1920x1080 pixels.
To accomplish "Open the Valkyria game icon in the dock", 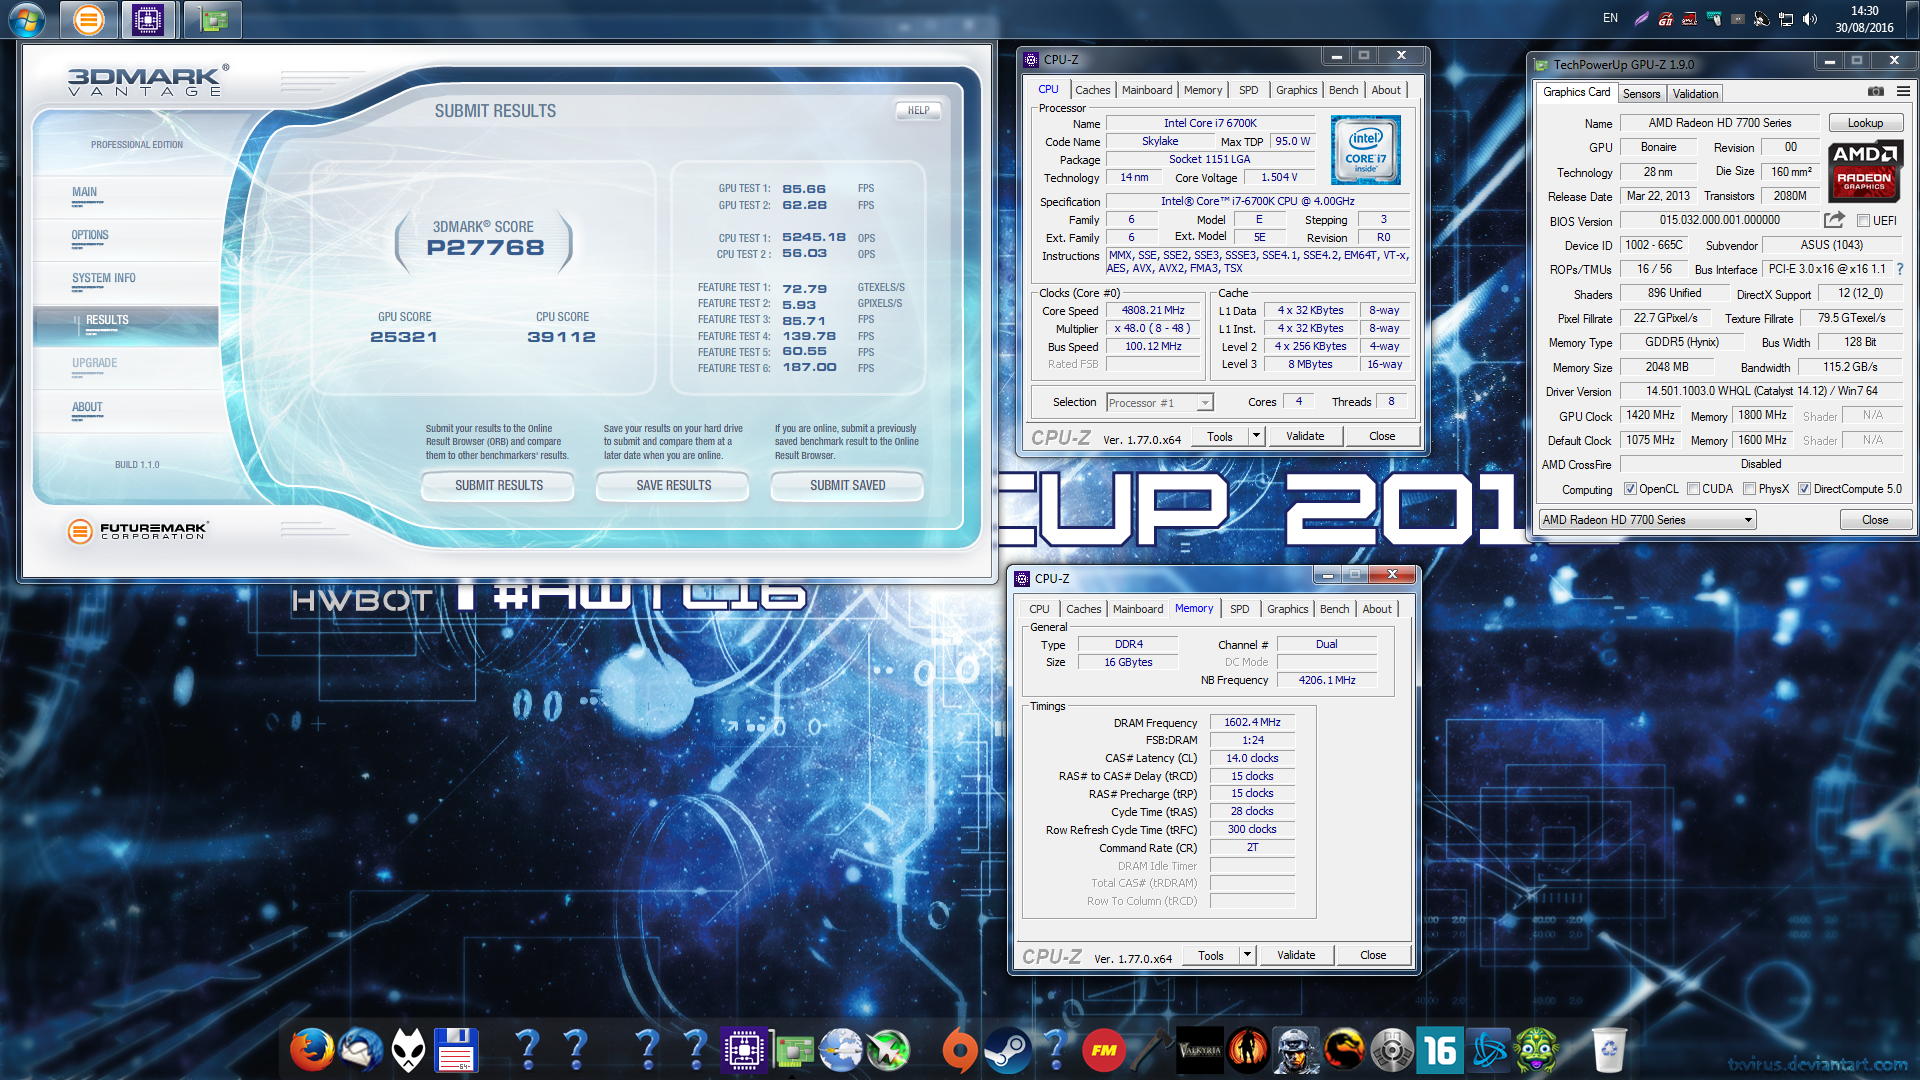I will point(1199,1050).
